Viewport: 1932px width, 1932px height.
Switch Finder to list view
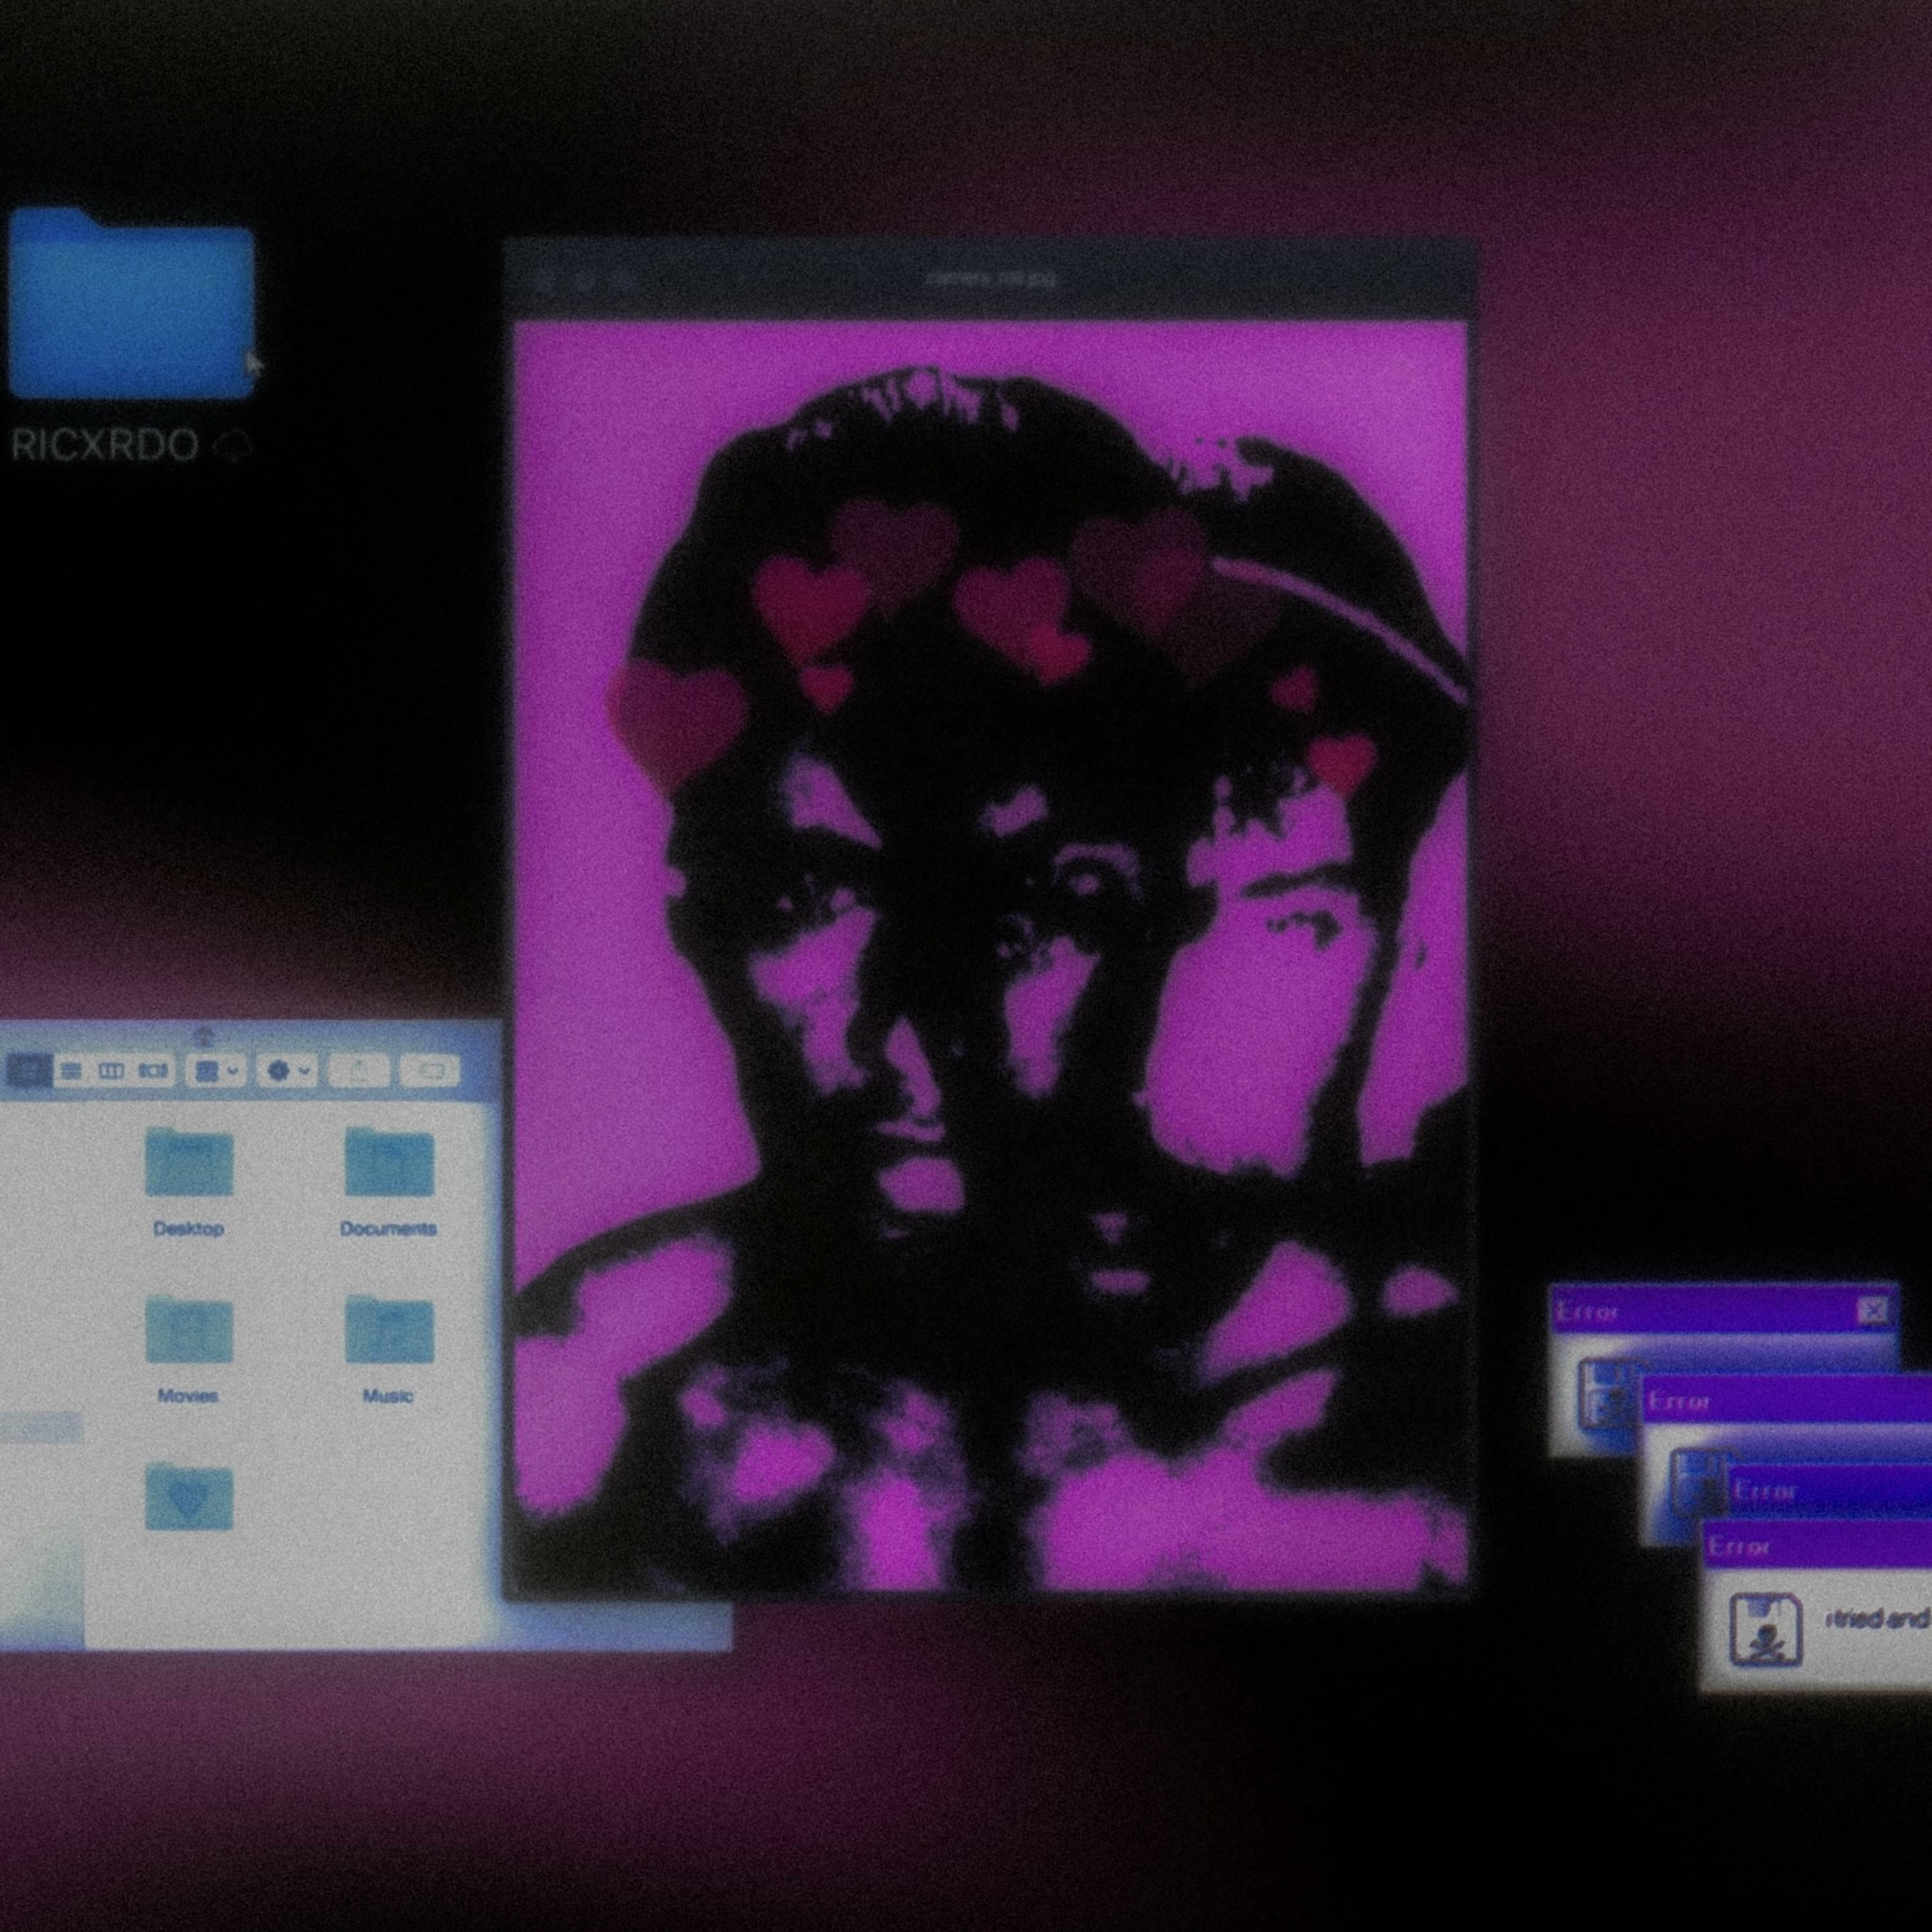coord(71,1071)
